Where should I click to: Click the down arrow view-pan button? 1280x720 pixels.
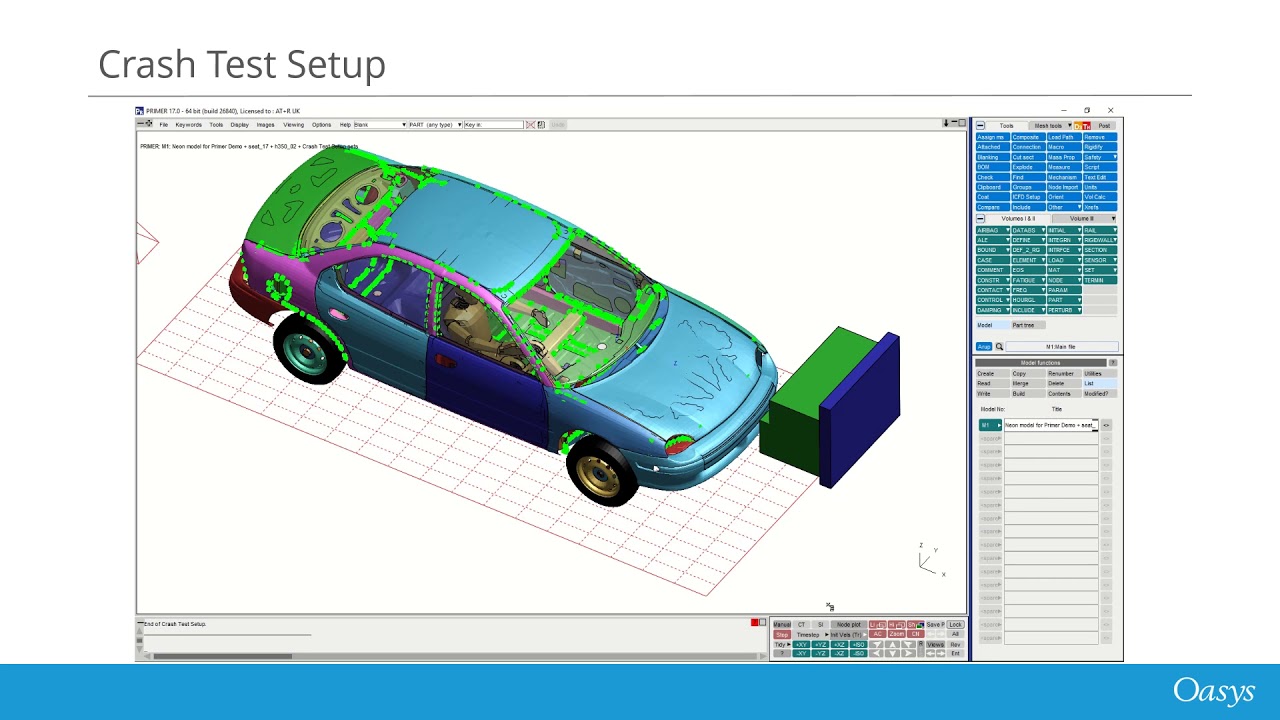tap(893, 653)
